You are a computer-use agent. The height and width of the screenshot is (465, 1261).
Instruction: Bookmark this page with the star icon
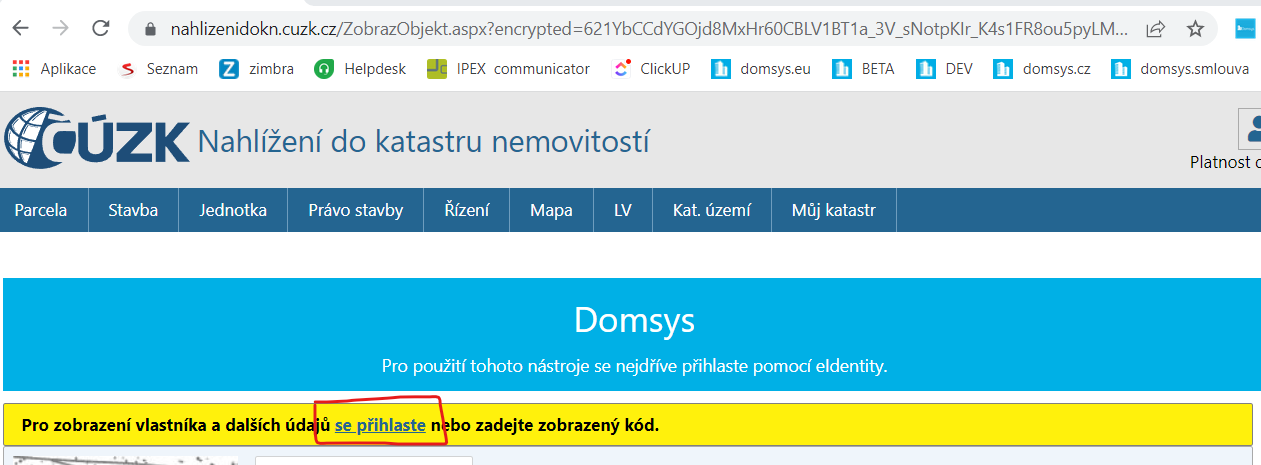[x=1195, y=29]
